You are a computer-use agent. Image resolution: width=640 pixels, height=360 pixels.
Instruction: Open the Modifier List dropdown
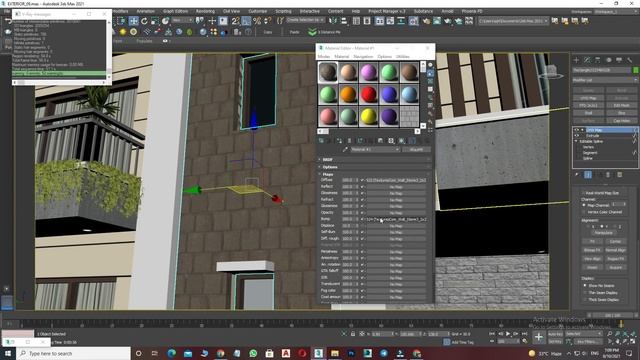point(605,80)
